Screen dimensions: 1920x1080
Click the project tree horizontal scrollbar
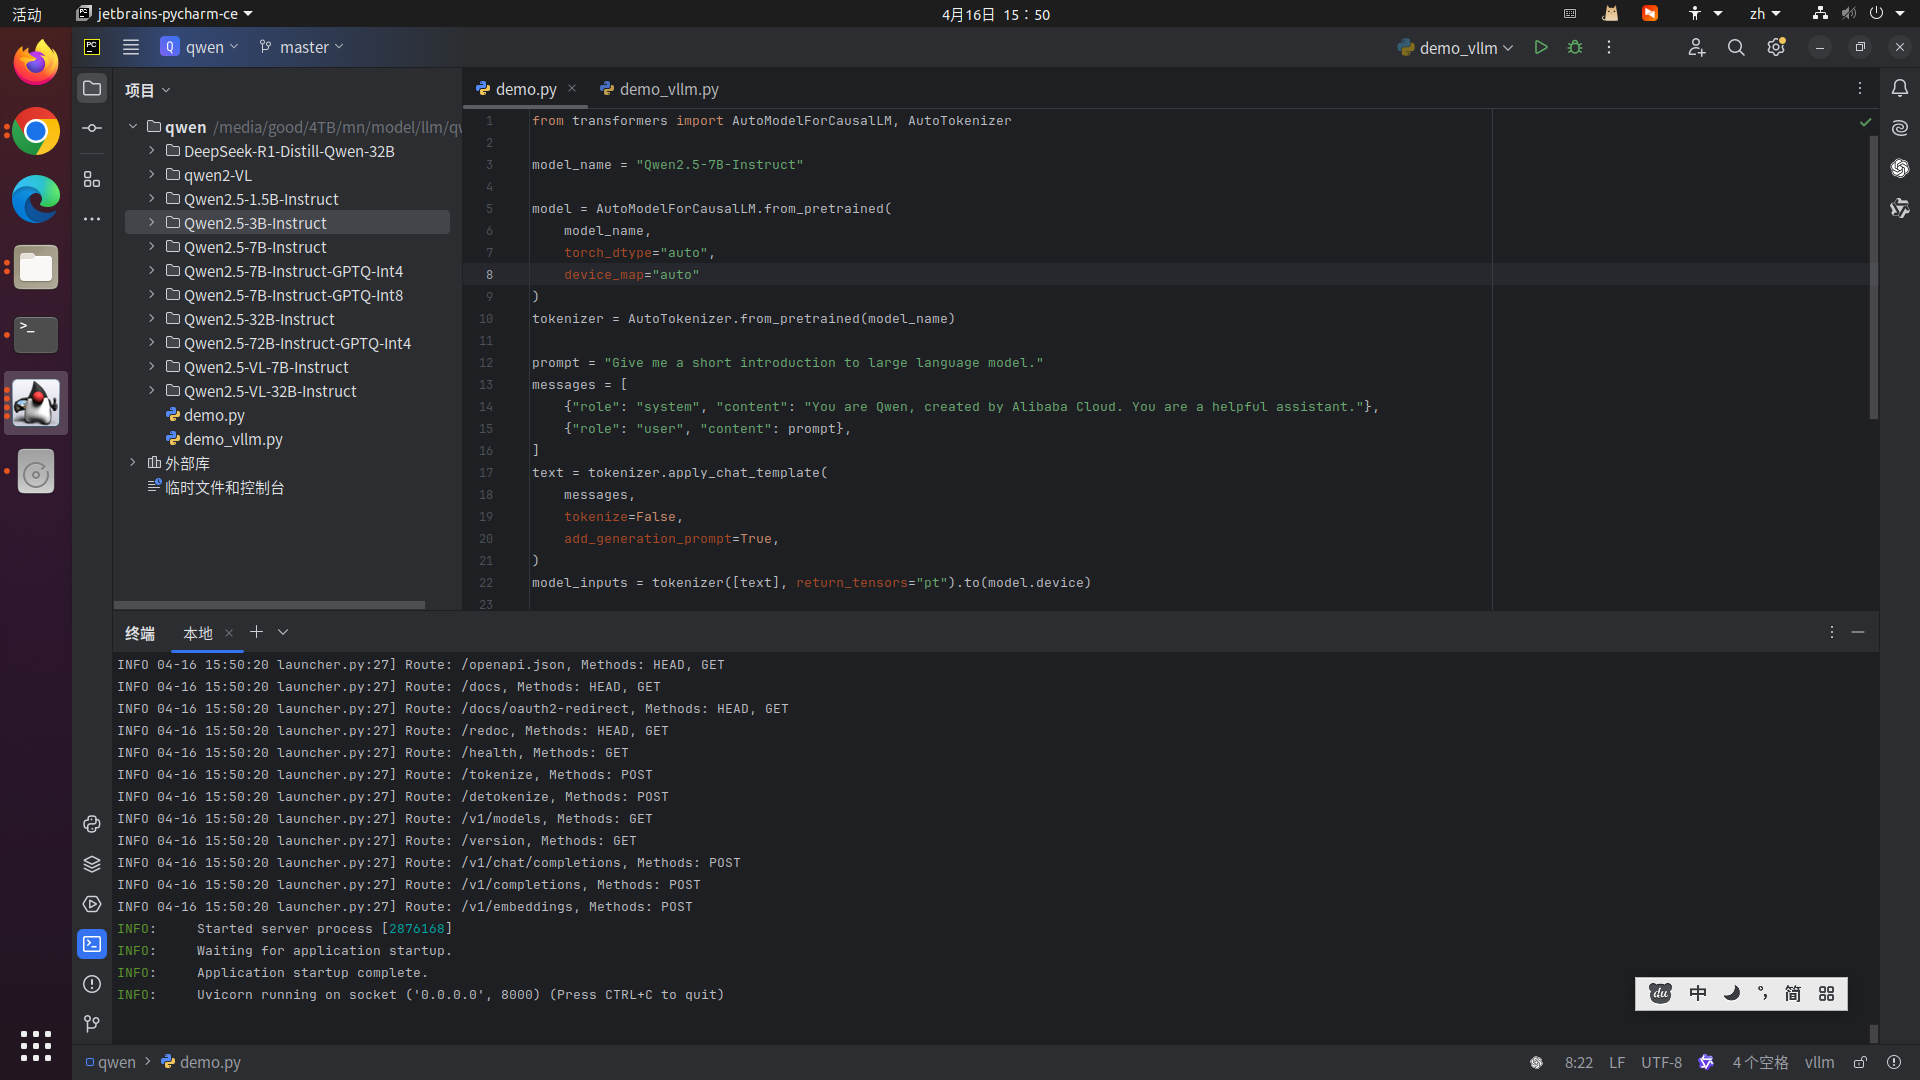pos(270,604)
